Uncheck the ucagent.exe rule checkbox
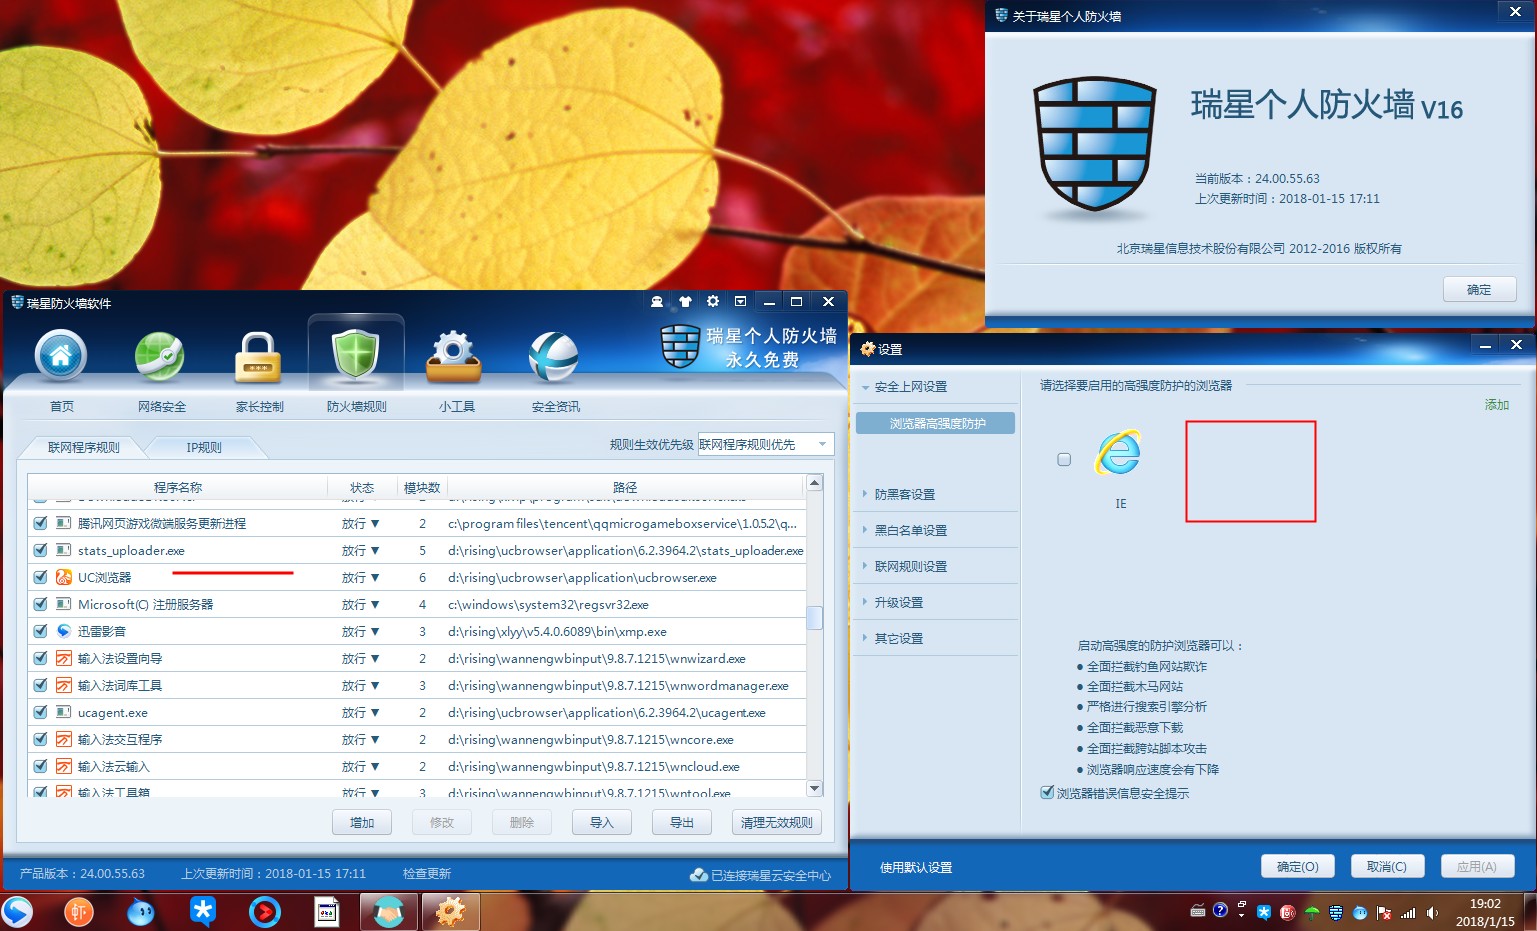Viewport: 1537px width, 931px height. (x=40, y=712)
